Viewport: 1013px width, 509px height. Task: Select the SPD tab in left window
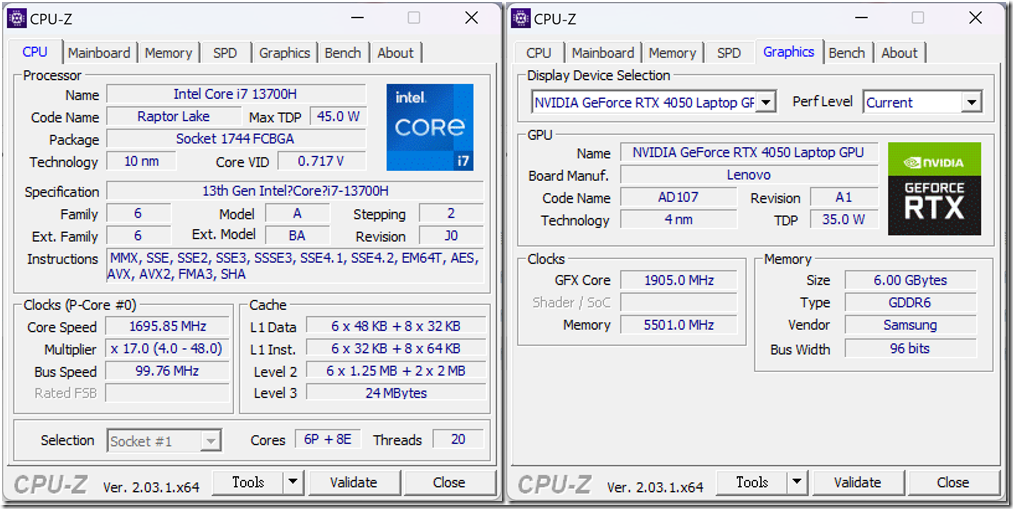pyautogui.click(x=225, y=53)
